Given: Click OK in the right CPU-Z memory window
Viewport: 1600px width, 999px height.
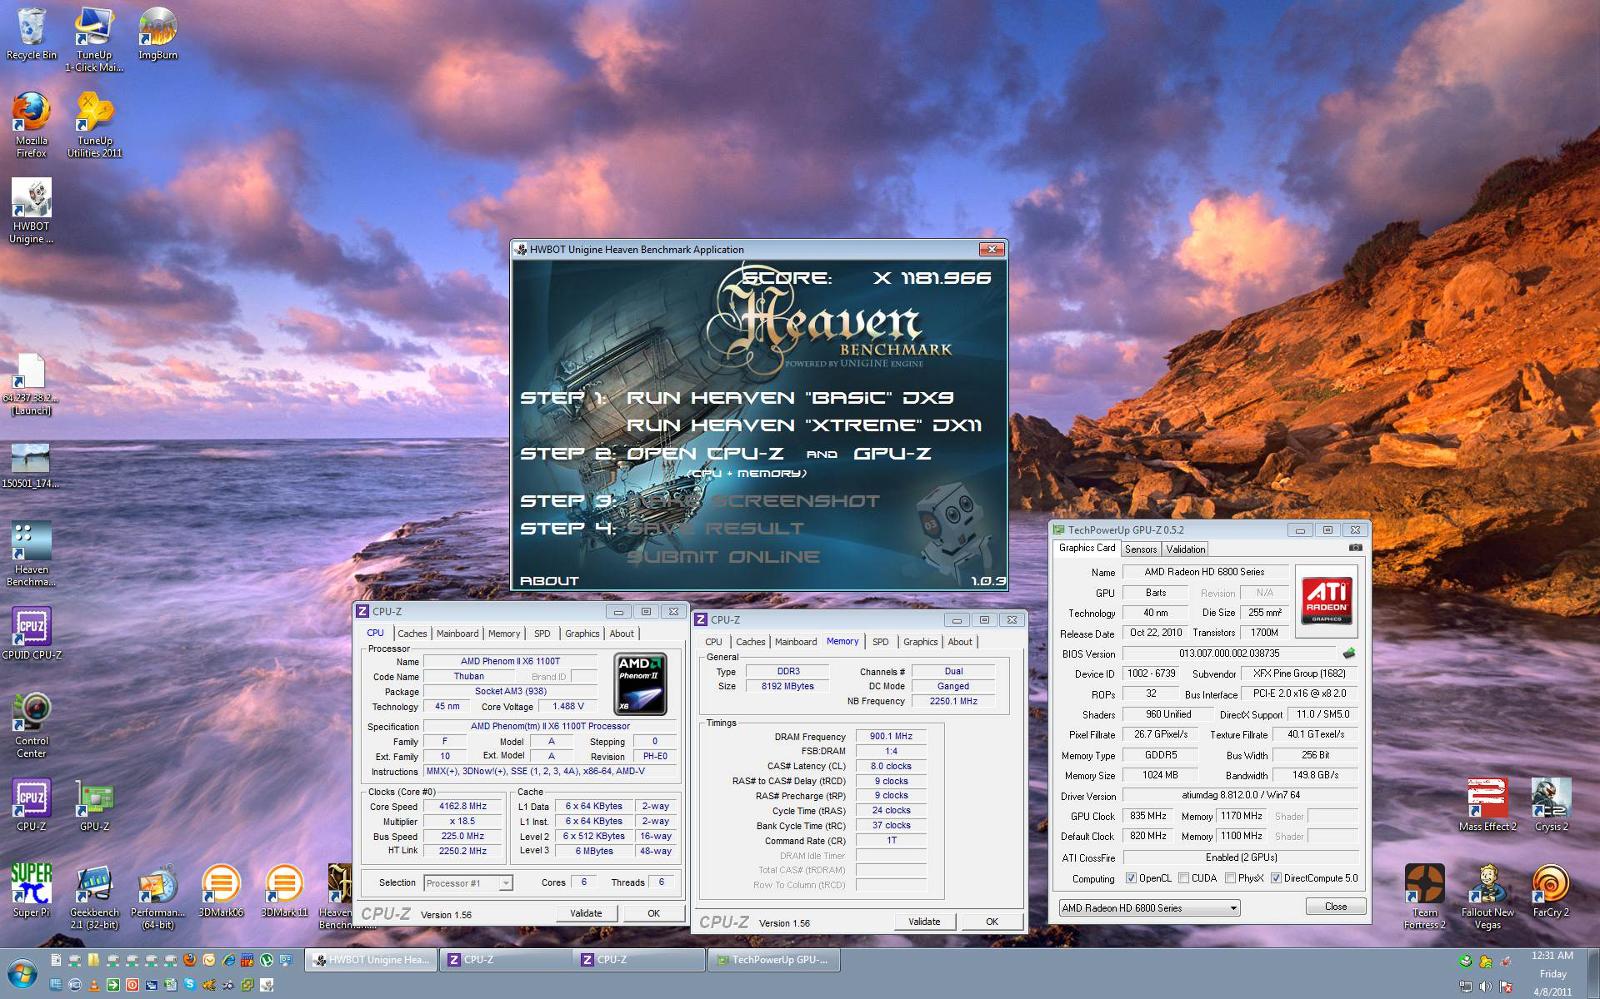Looking at the screenshot, I should pyautogui.click(x=992, y=922).
